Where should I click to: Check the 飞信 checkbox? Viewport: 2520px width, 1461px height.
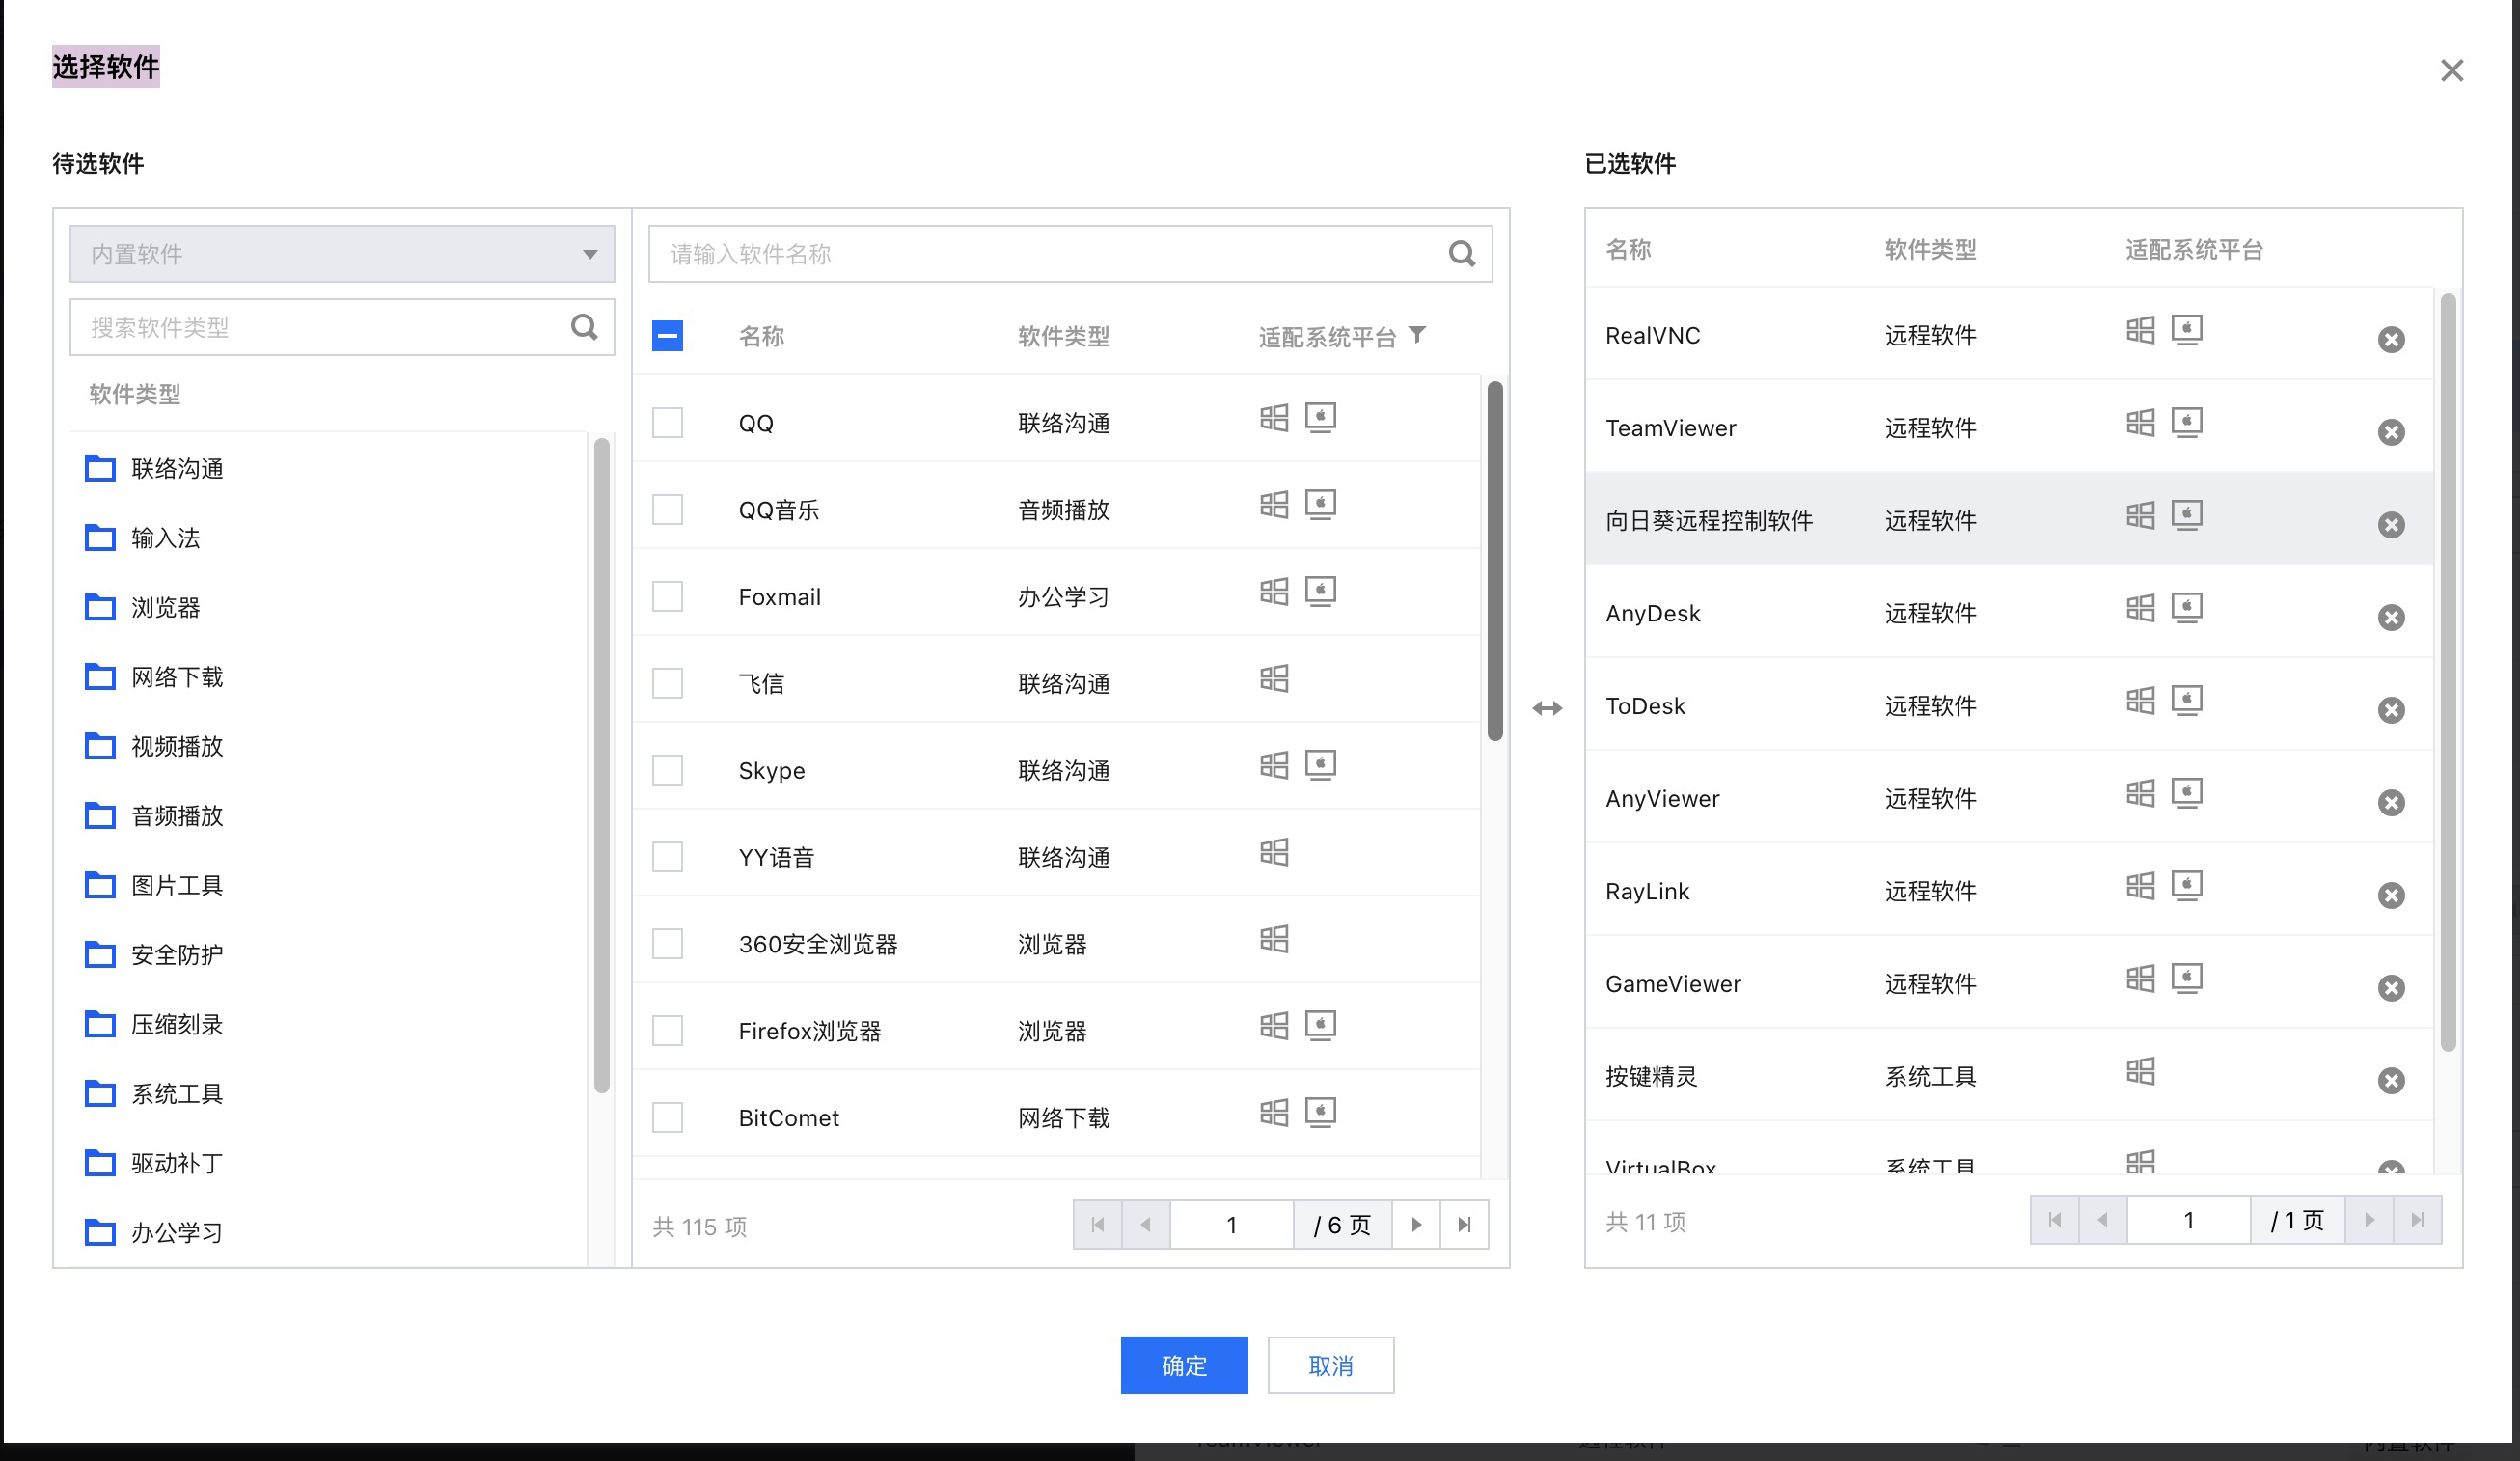pyautogui.click(x=667, y=683)
